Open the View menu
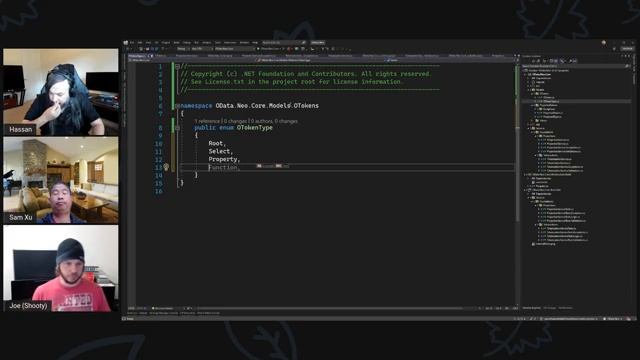This screenshot has height=360, width=640. pos(148,42)
